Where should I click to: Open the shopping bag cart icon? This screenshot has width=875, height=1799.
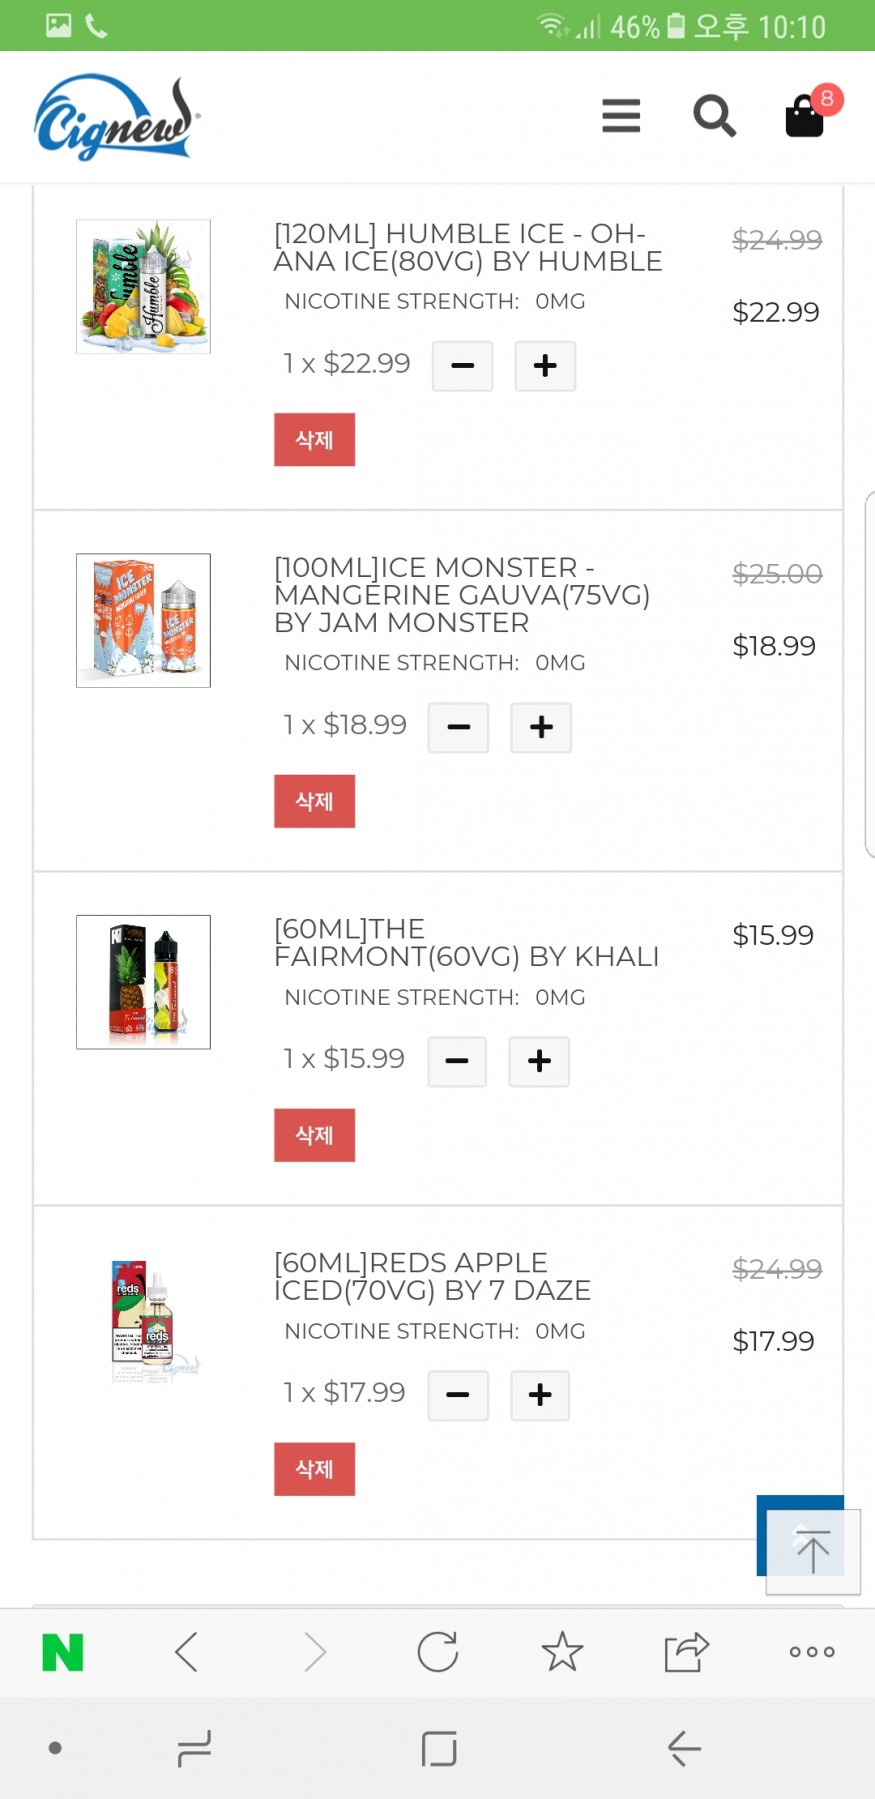pyautogui.click(x=805, y=116)
